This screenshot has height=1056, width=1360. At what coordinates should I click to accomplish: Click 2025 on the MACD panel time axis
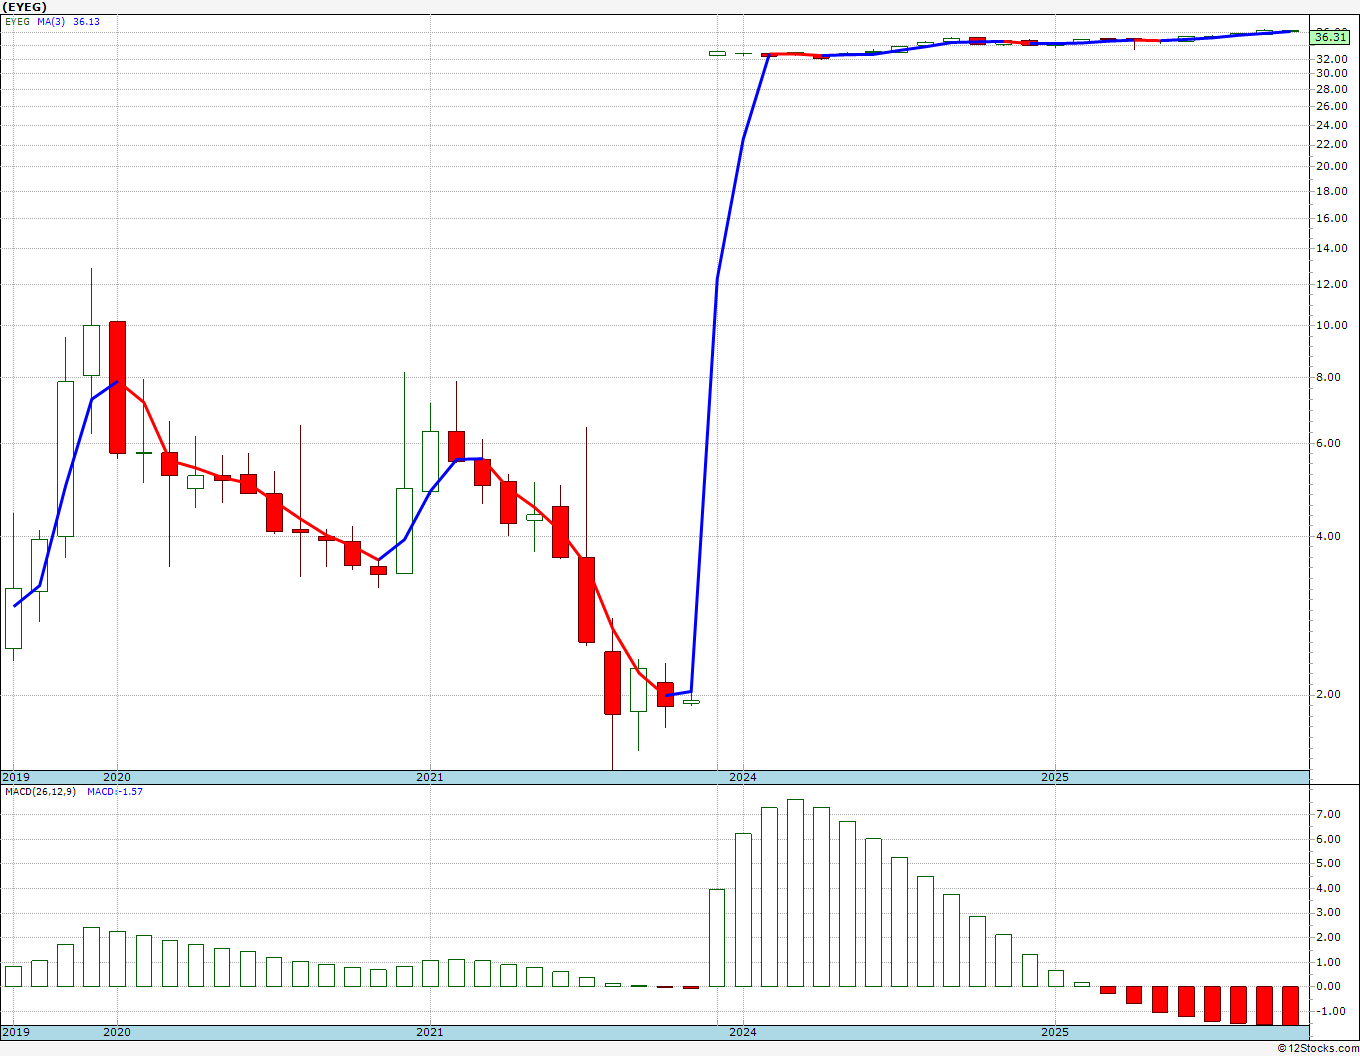pos(1055,1032)
